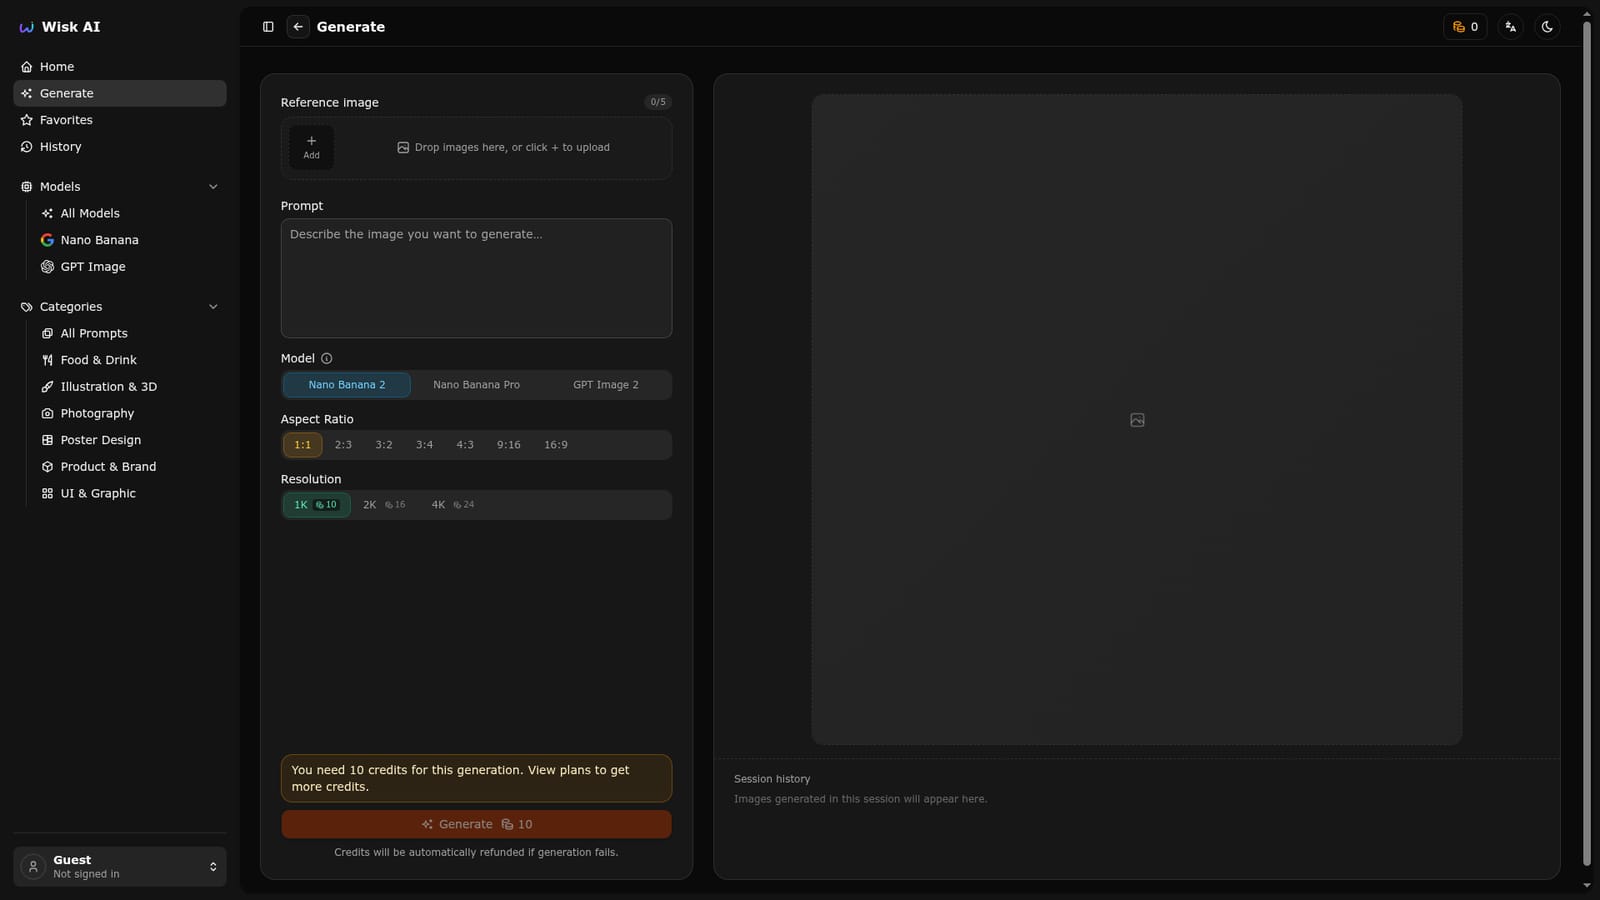Toggle the sidebar panel icon

click(x=268, y=27)
